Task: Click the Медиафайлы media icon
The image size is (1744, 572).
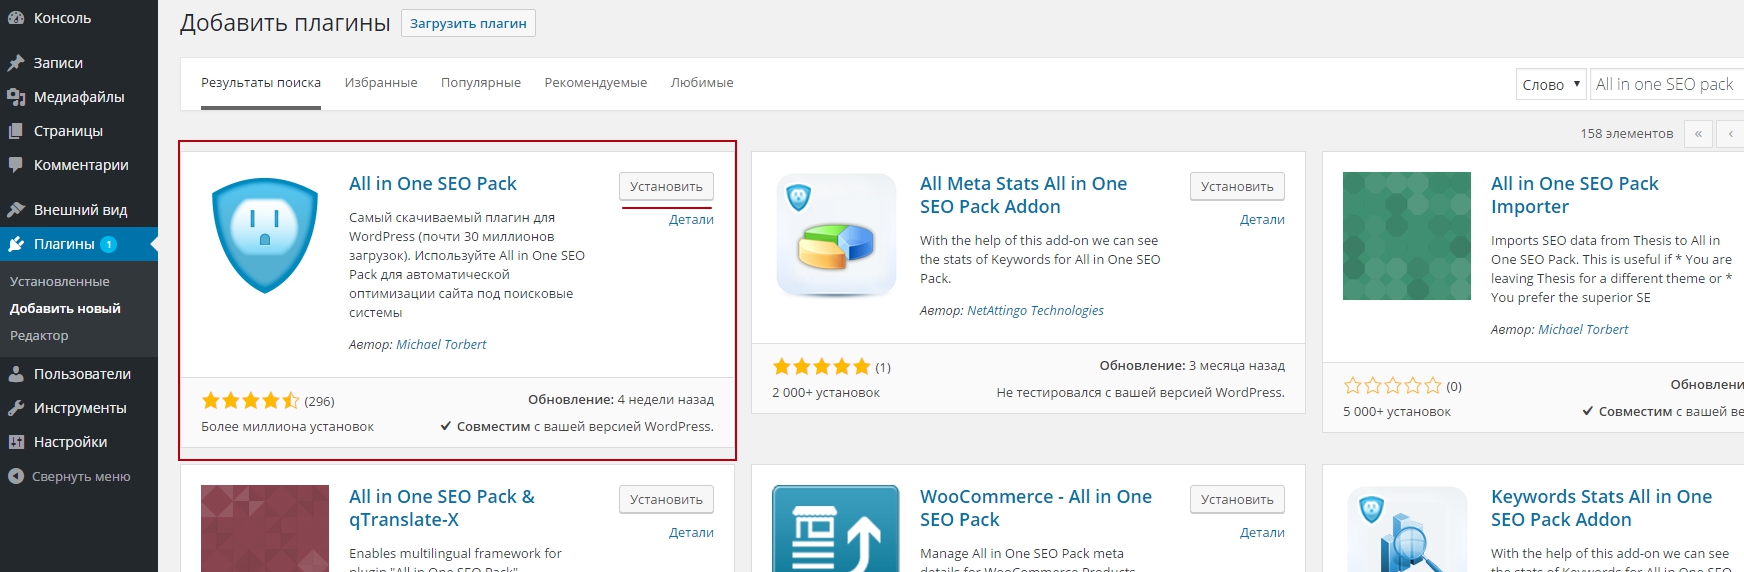Action: click(x=16, y=97)
